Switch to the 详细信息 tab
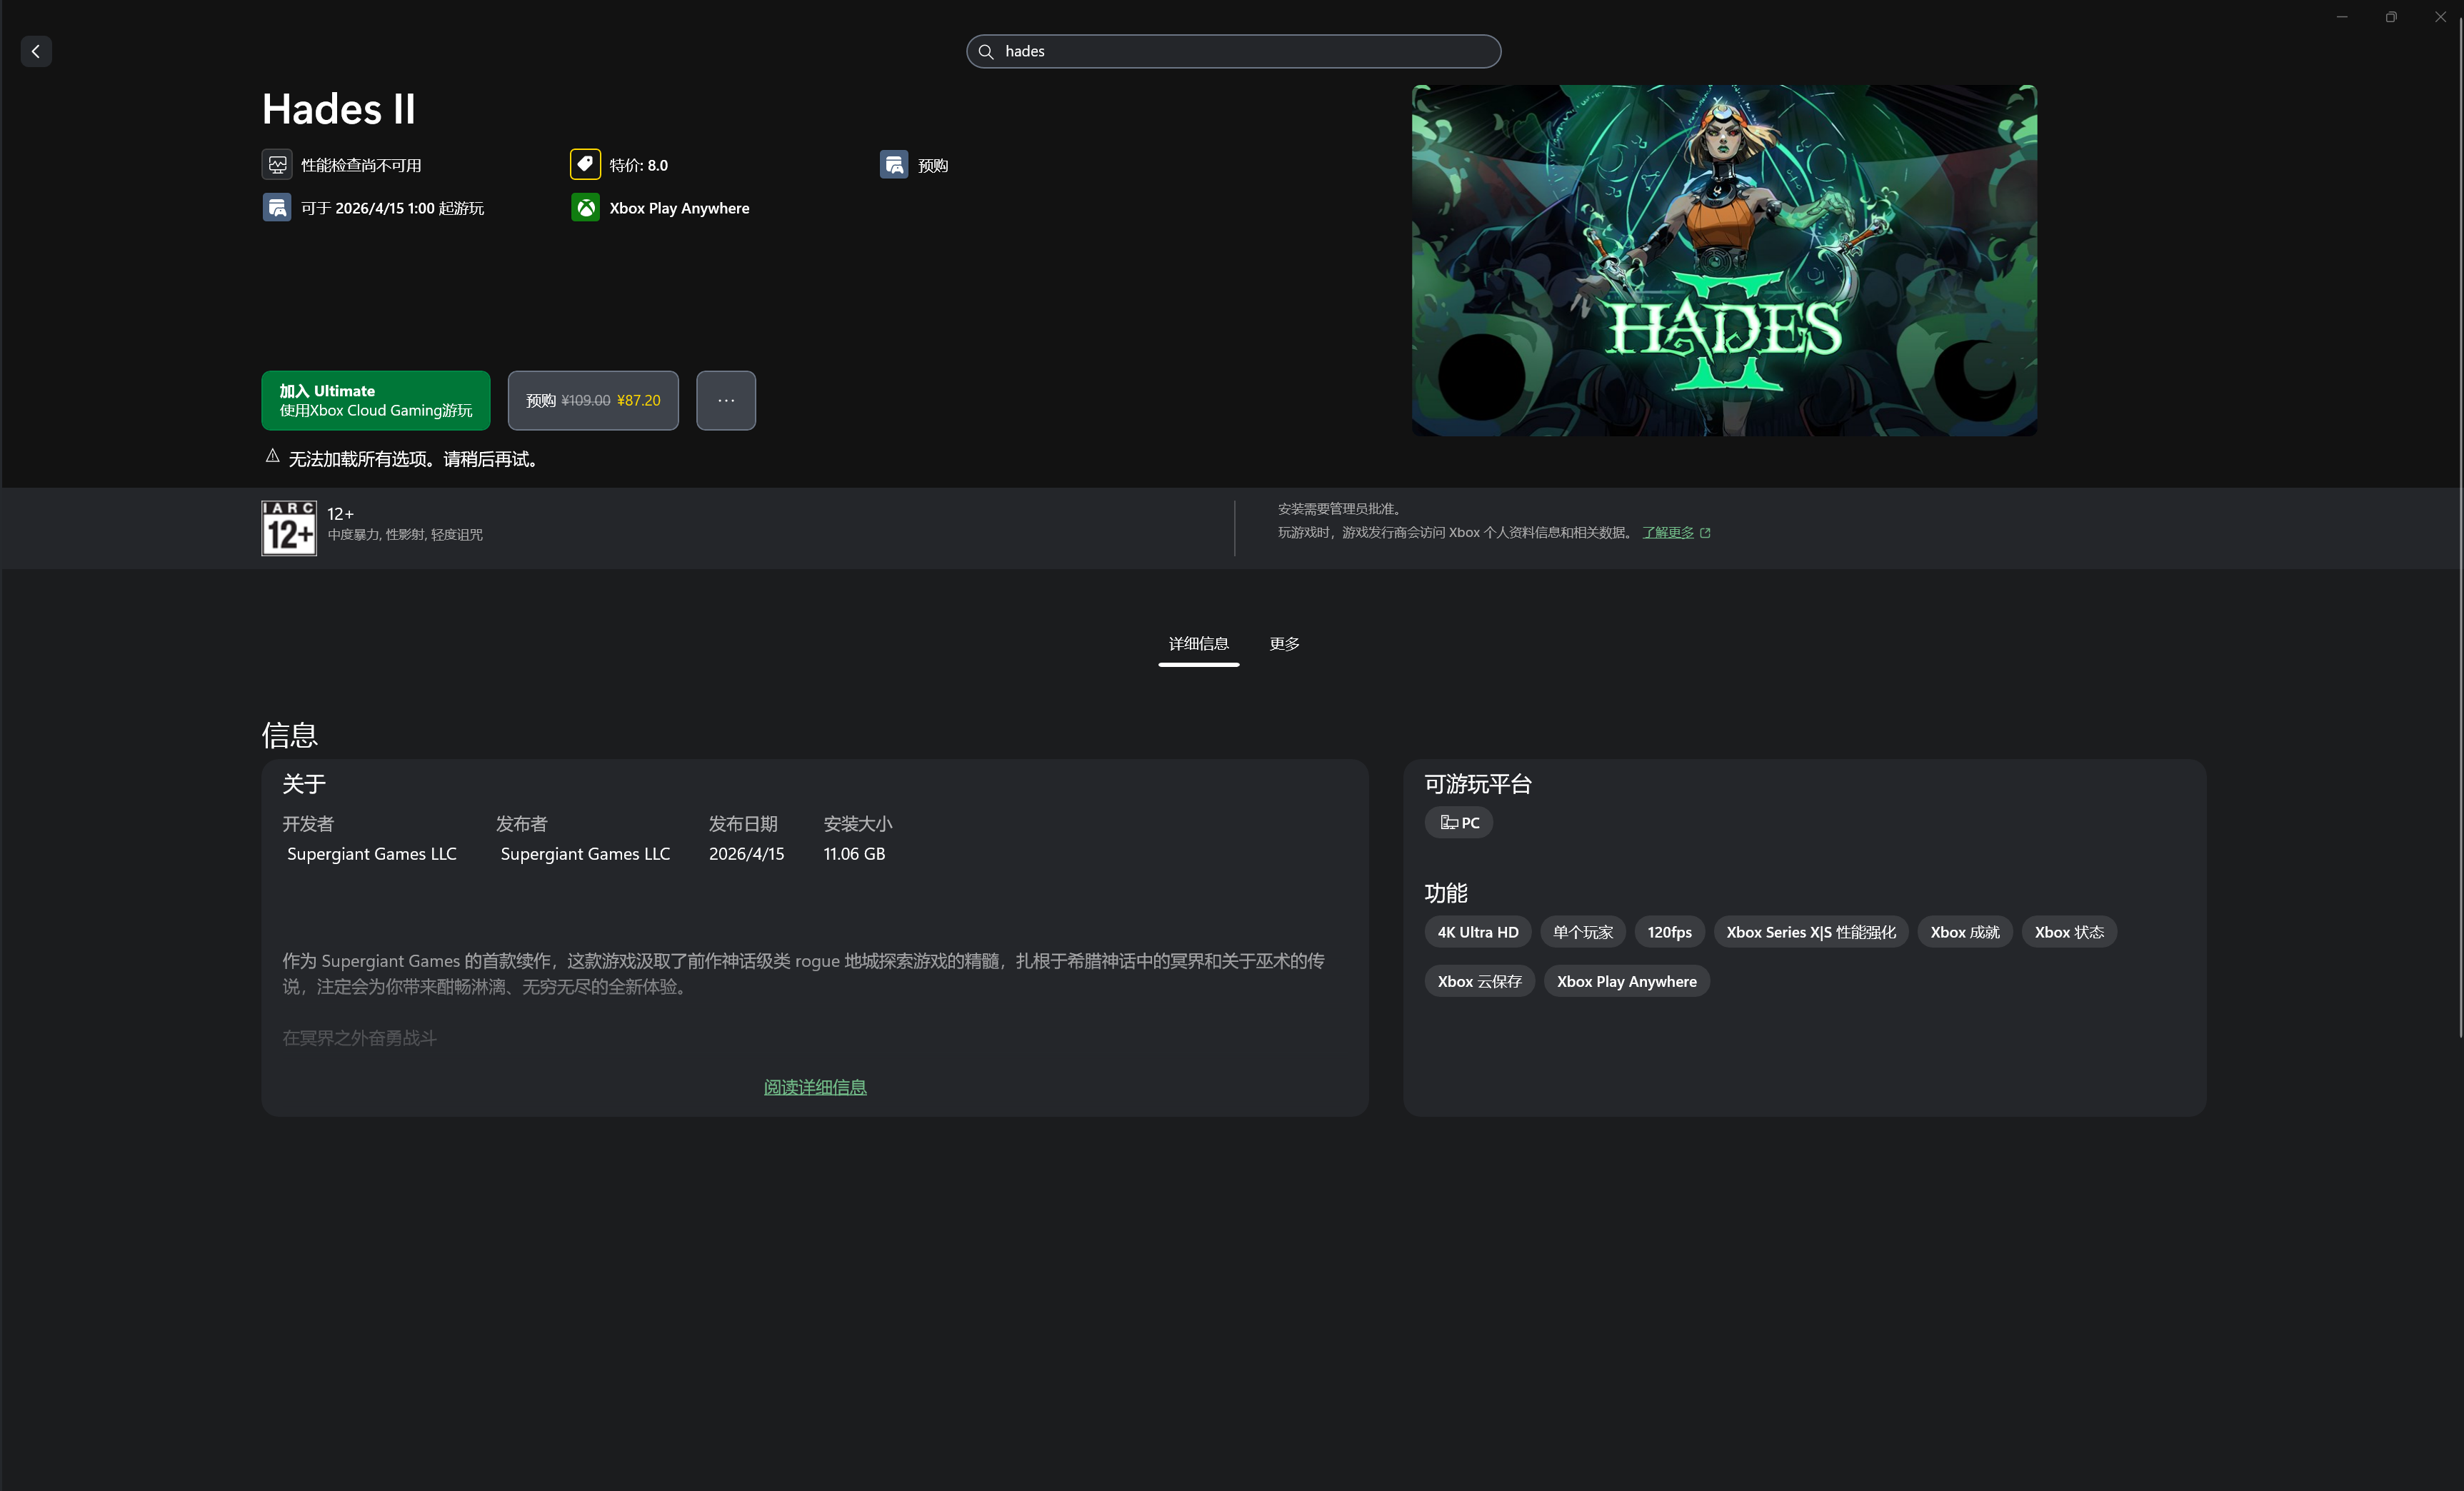The image size is (2464, 1491). tap(1198, 643)
